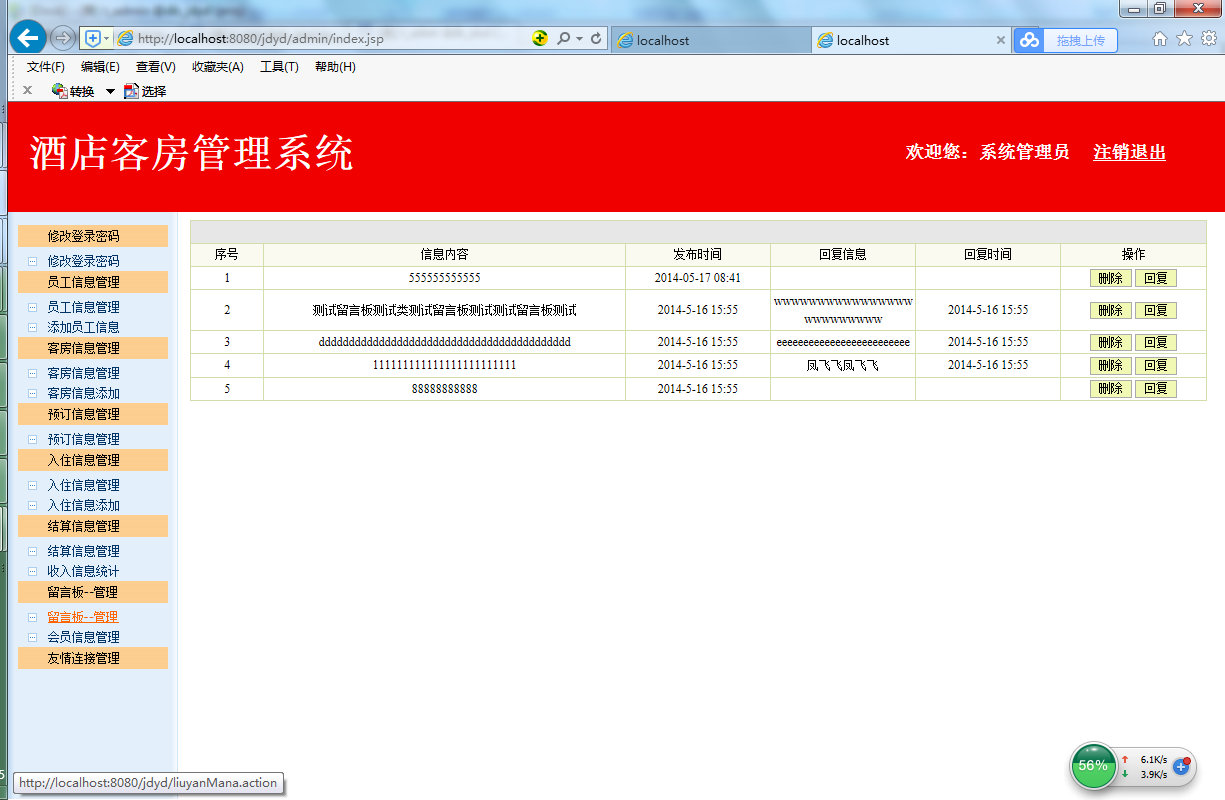Click the 2014-05-17 08:41 publish time cell
1225x800 pixels.
[x=698, y=278]
